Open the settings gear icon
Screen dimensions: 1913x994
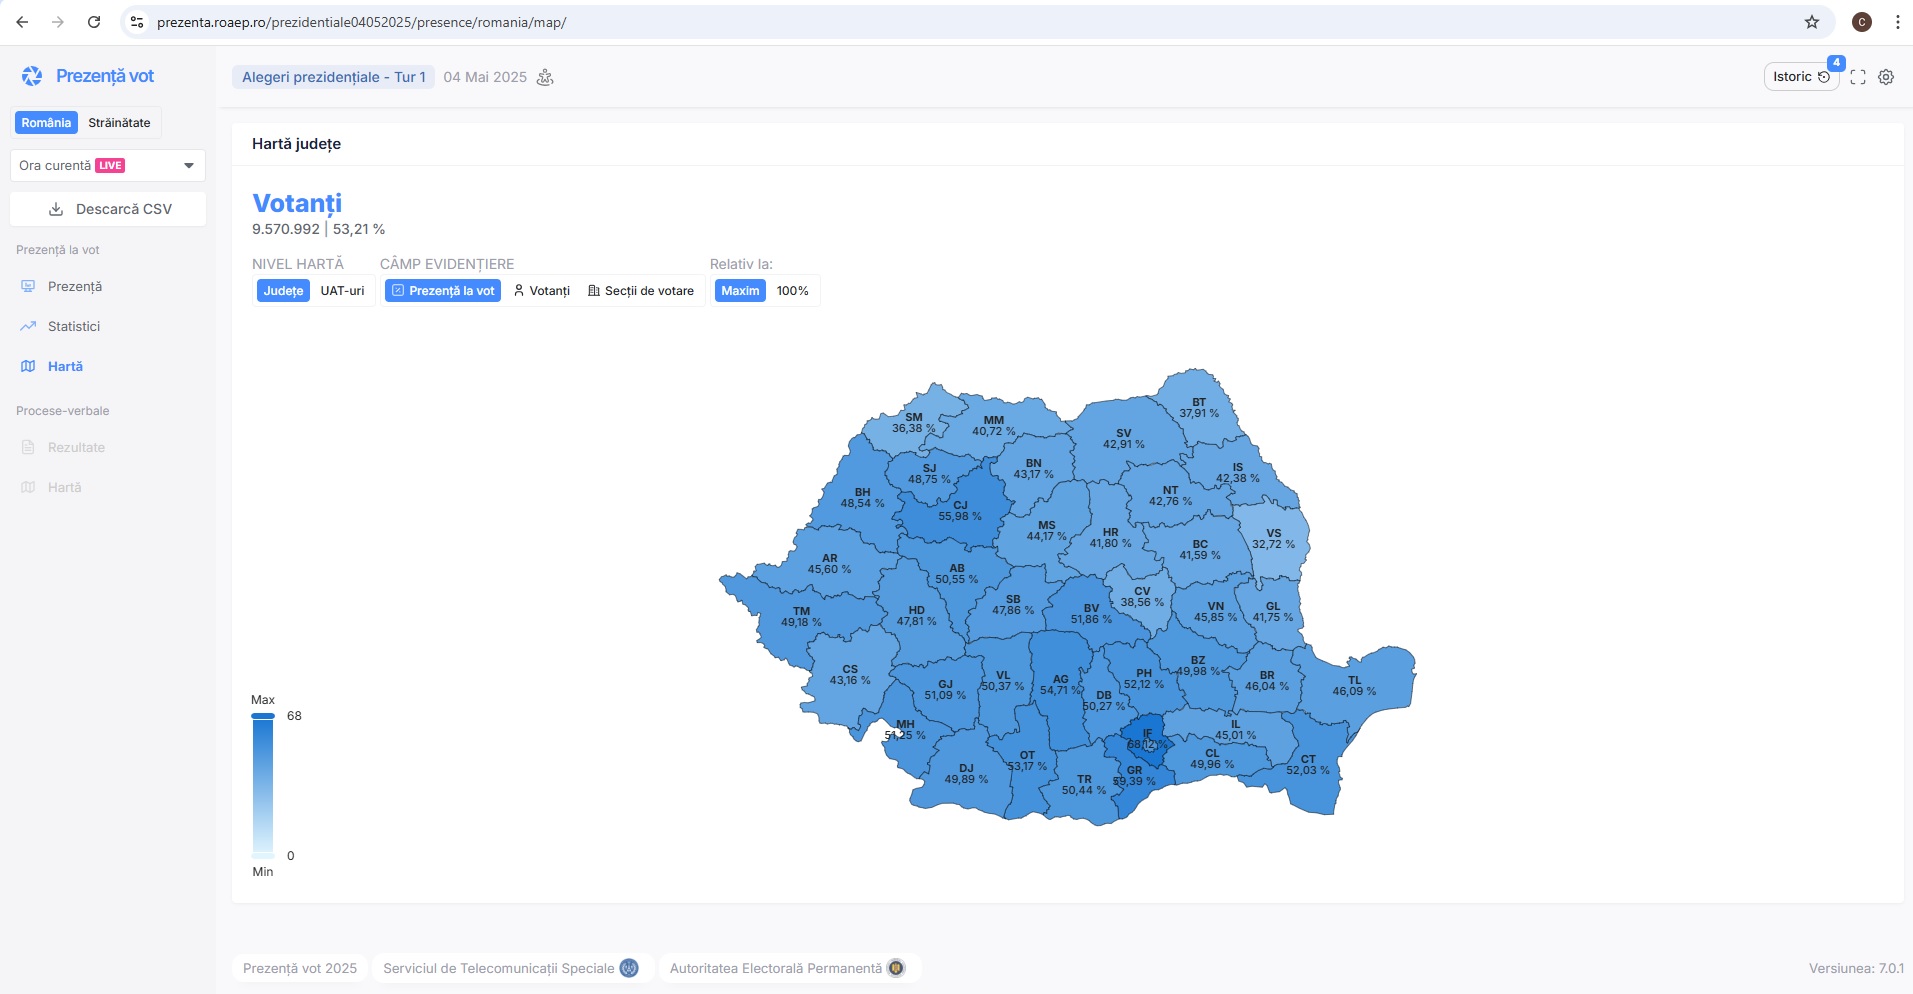(1886, 77)
